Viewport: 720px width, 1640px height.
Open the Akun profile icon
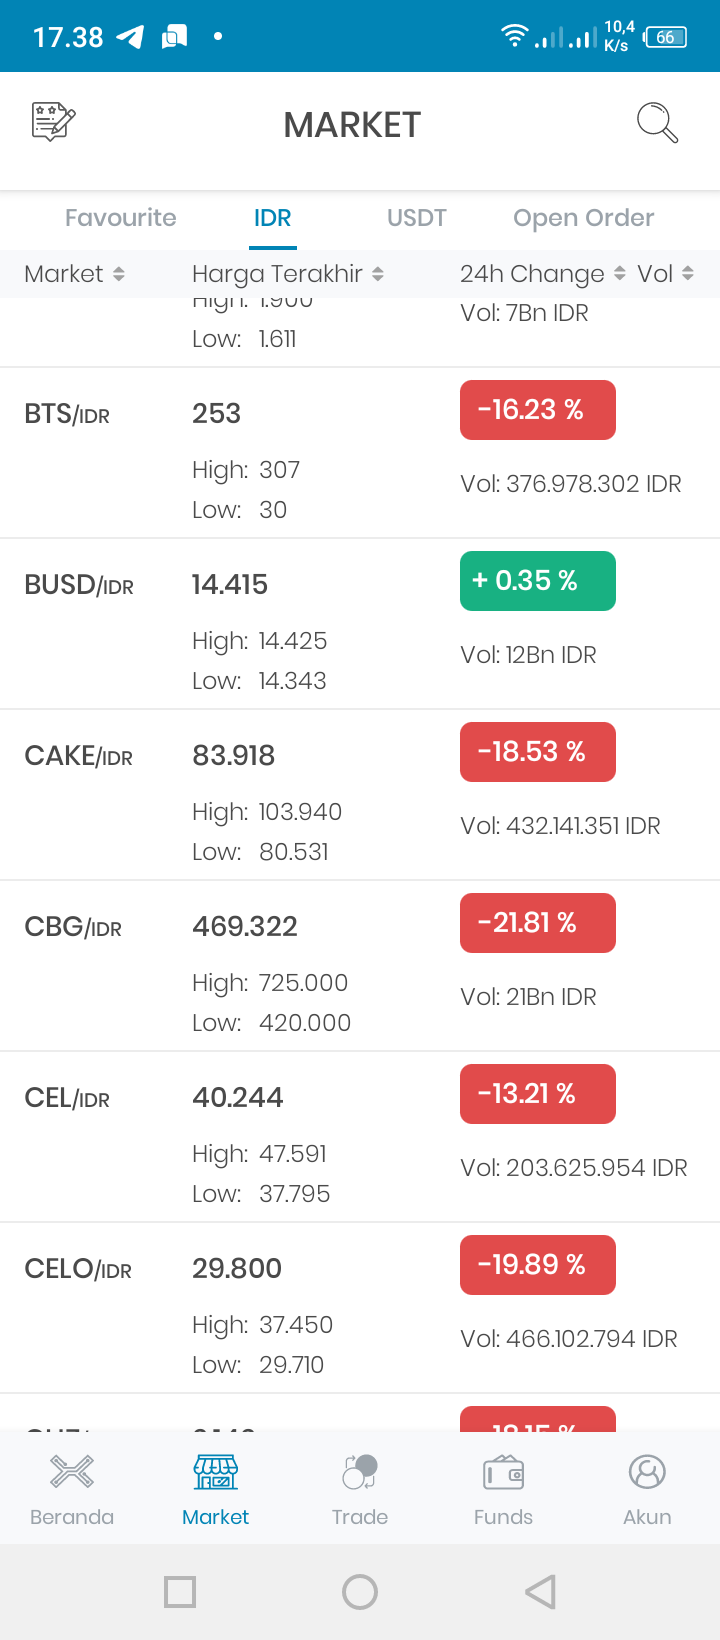[x=647, y=1472]
